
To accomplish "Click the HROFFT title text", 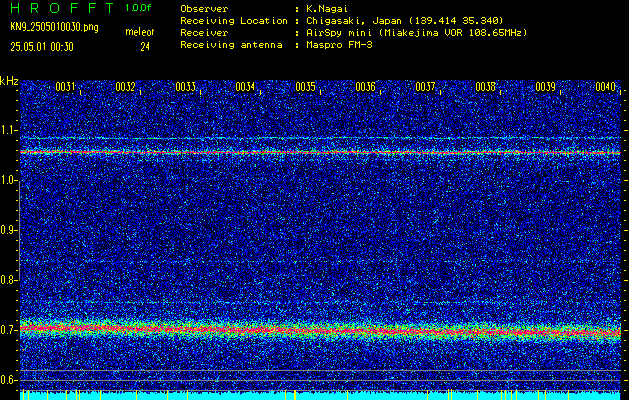I will coord(62,8).
